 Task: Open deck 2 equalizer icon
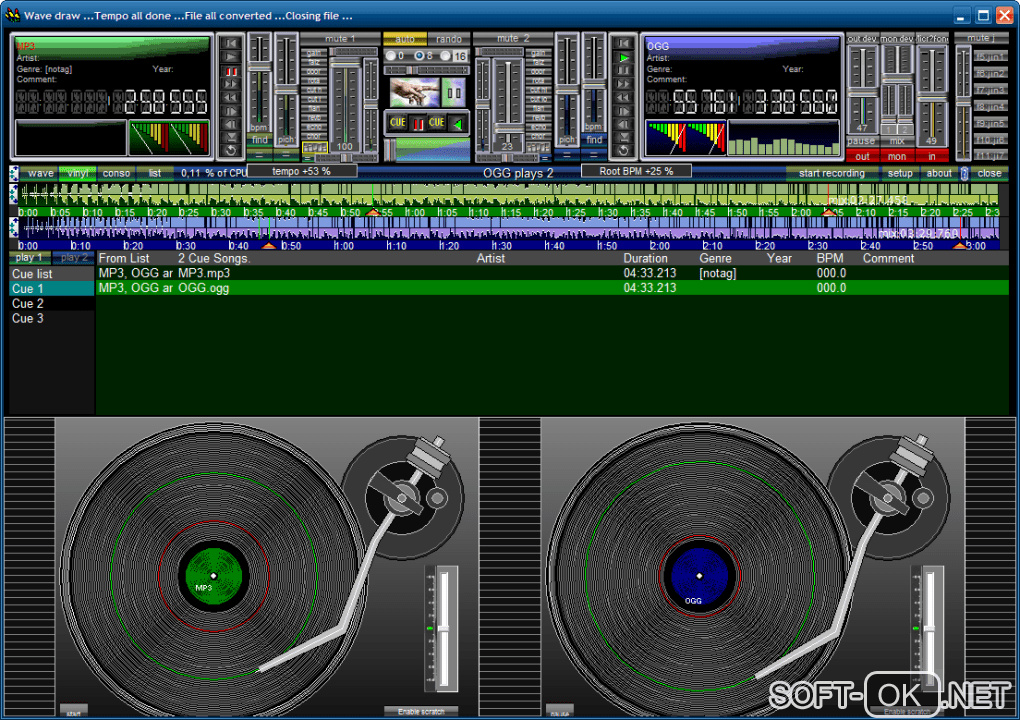point(538,147)
